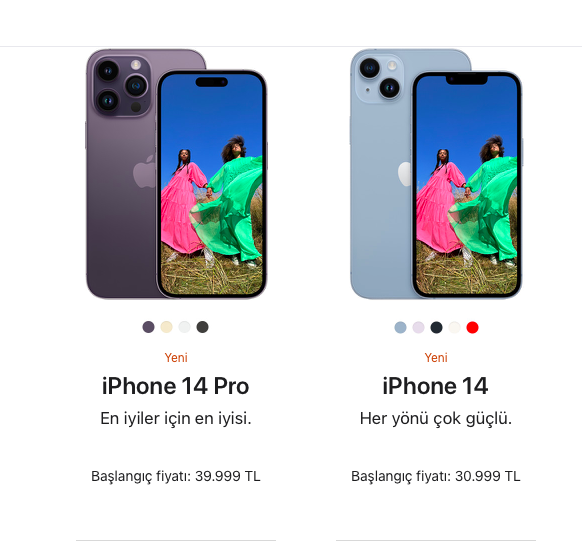The width and height of the screenshot is (582, 549).
Task: Open the blue iPhone 14 product image
Action: tap(436, 174)
